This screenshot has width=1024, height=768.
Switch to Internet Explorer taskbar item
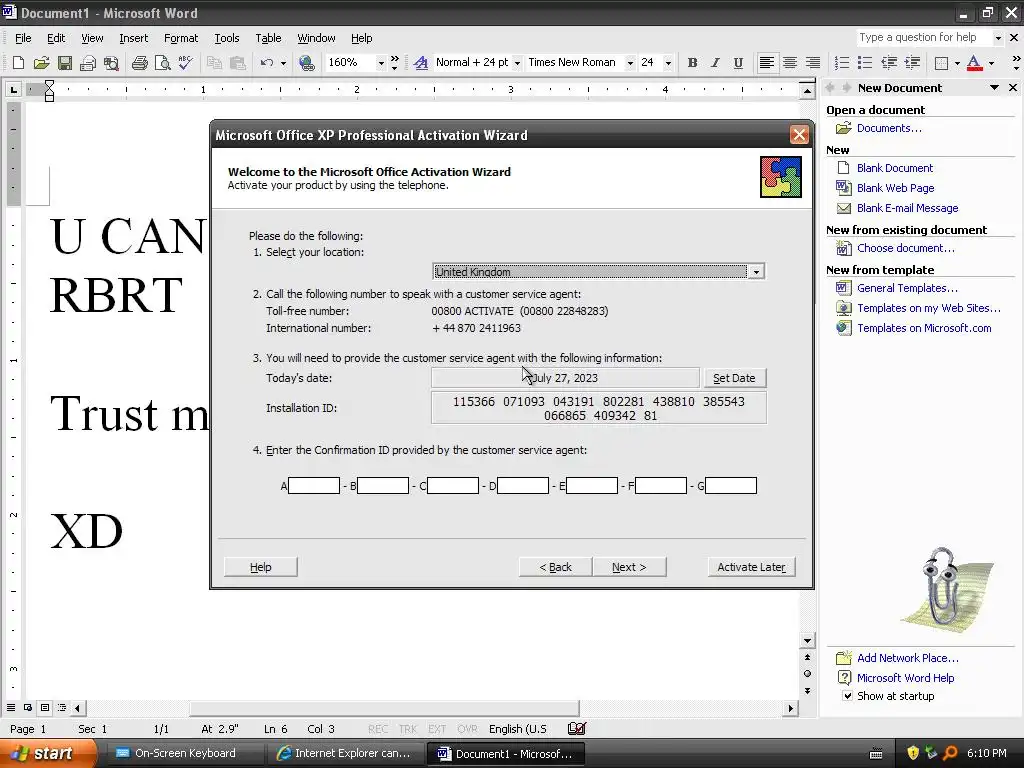[x=344, y=753]
